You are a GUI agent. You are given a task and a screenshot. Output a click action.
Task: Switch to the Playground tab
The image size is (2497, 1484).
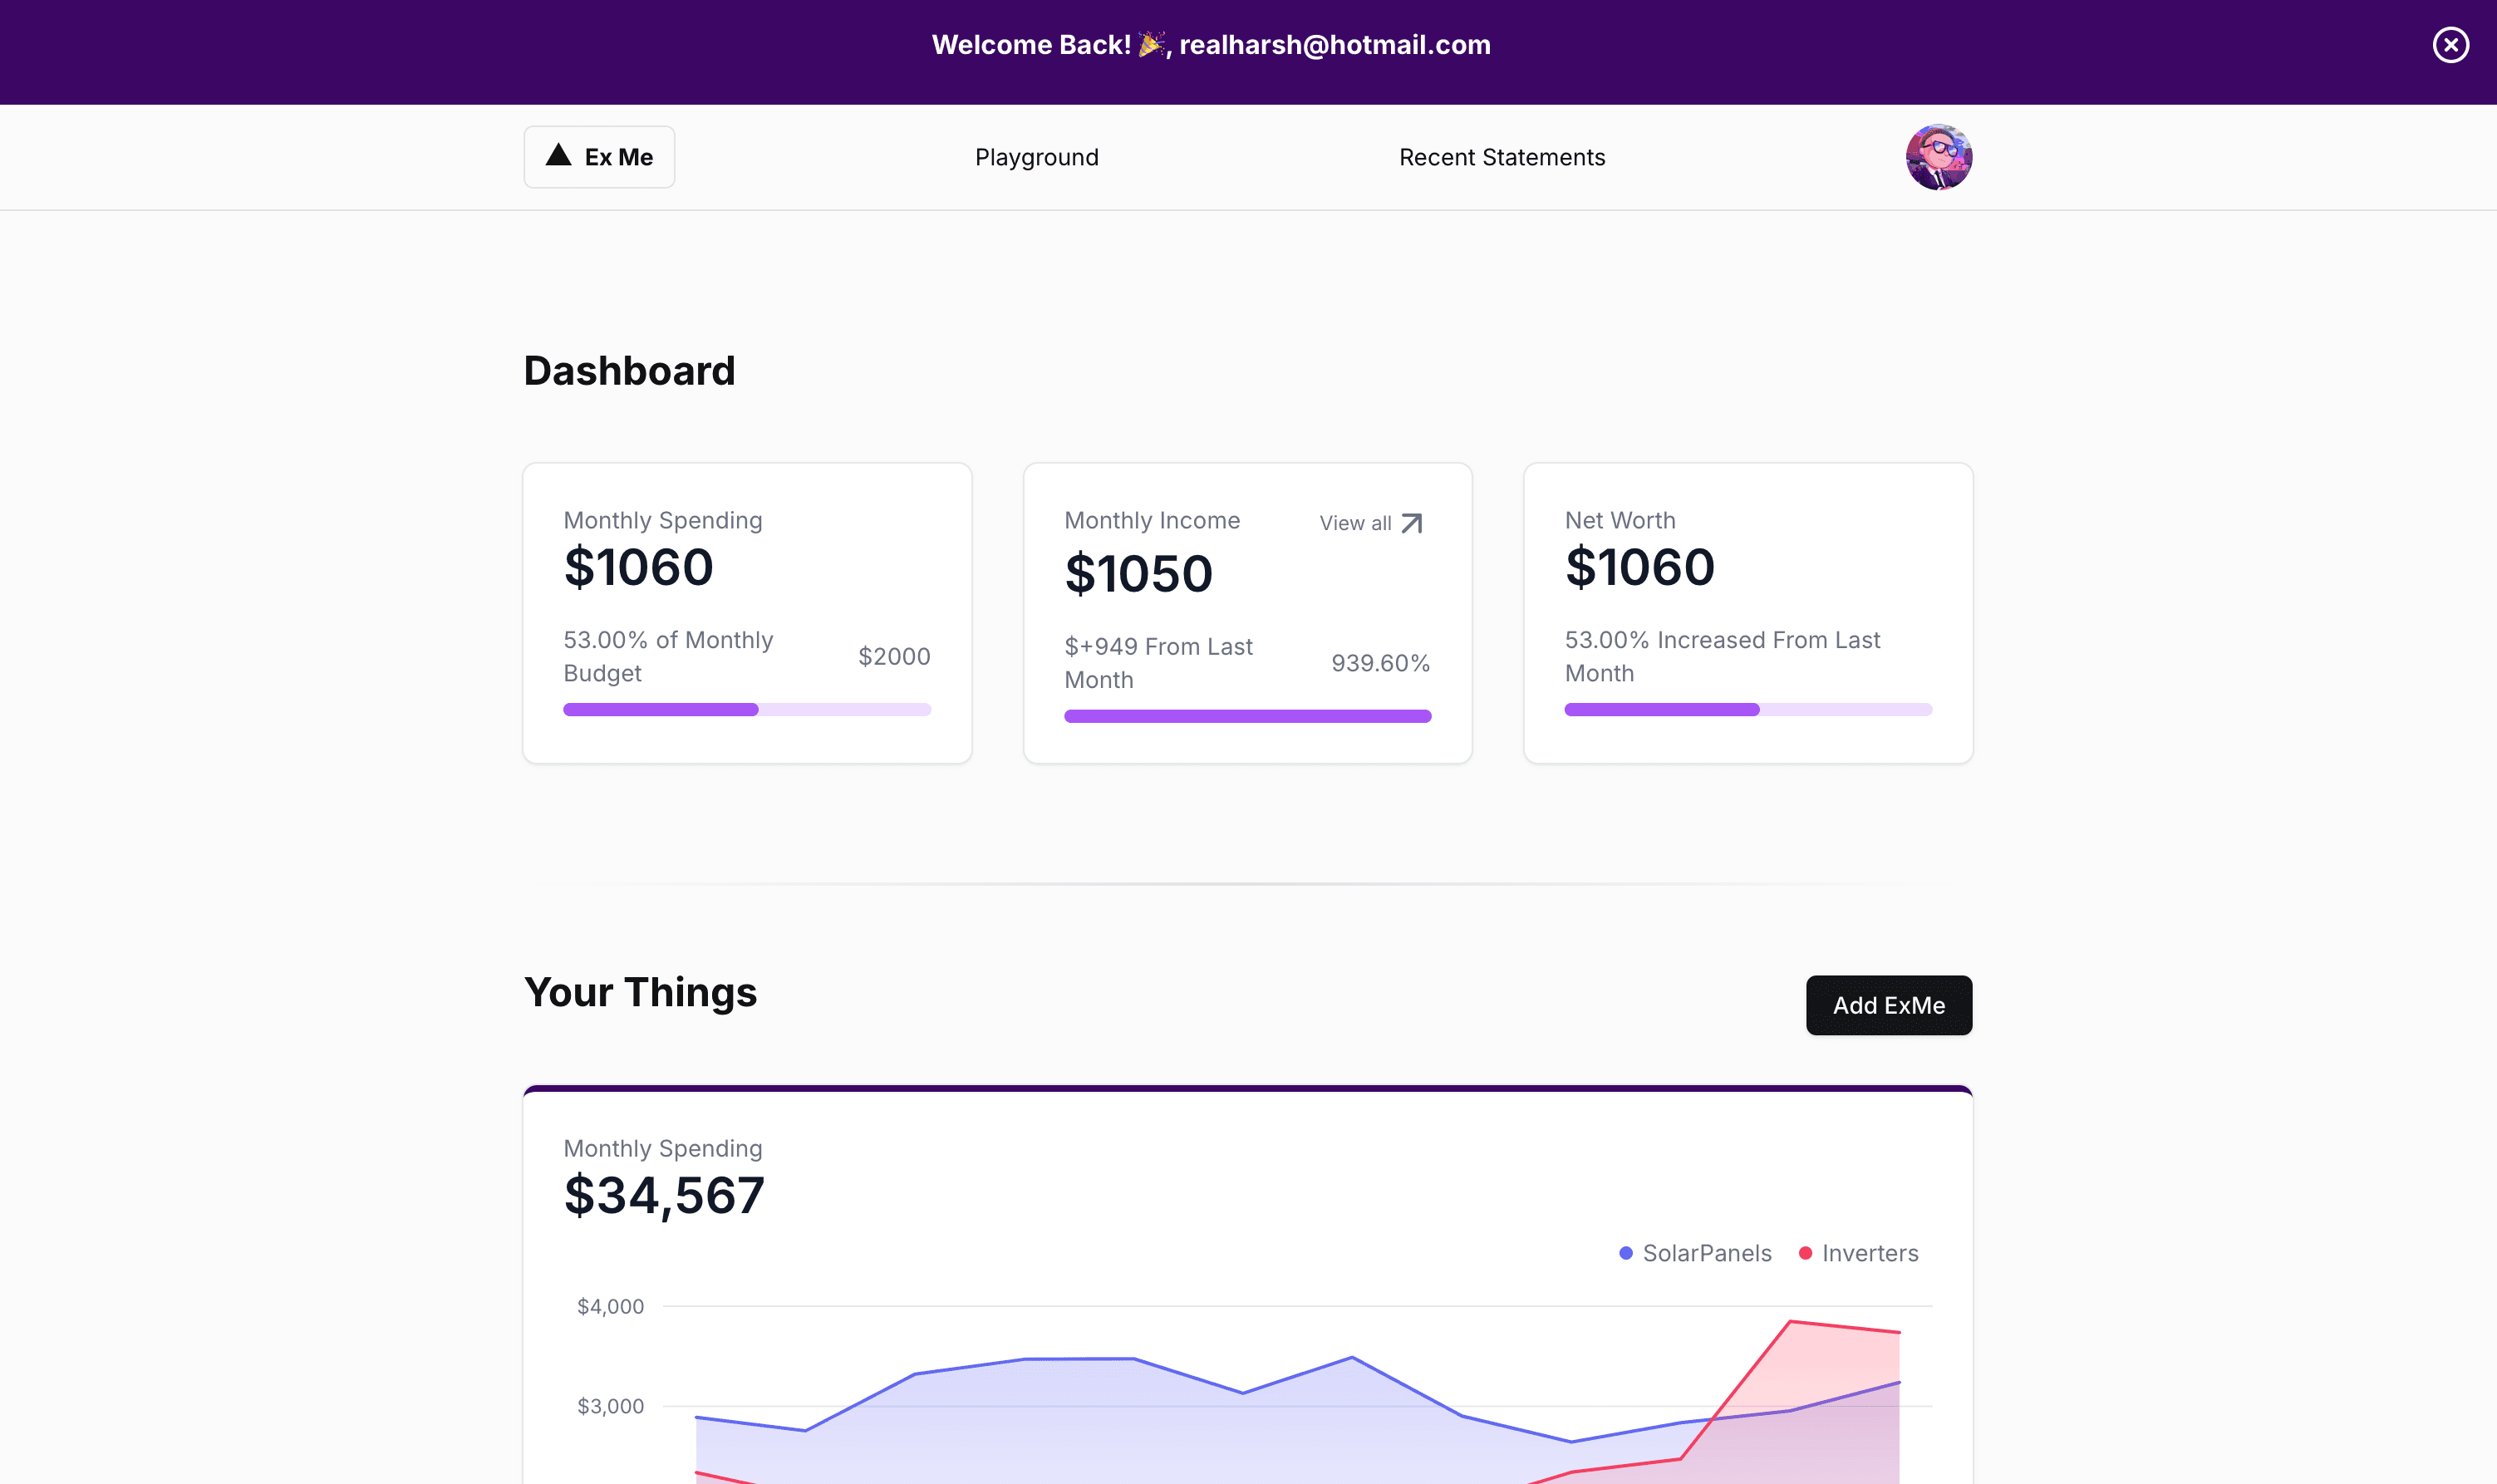(x=1036, y=156)
